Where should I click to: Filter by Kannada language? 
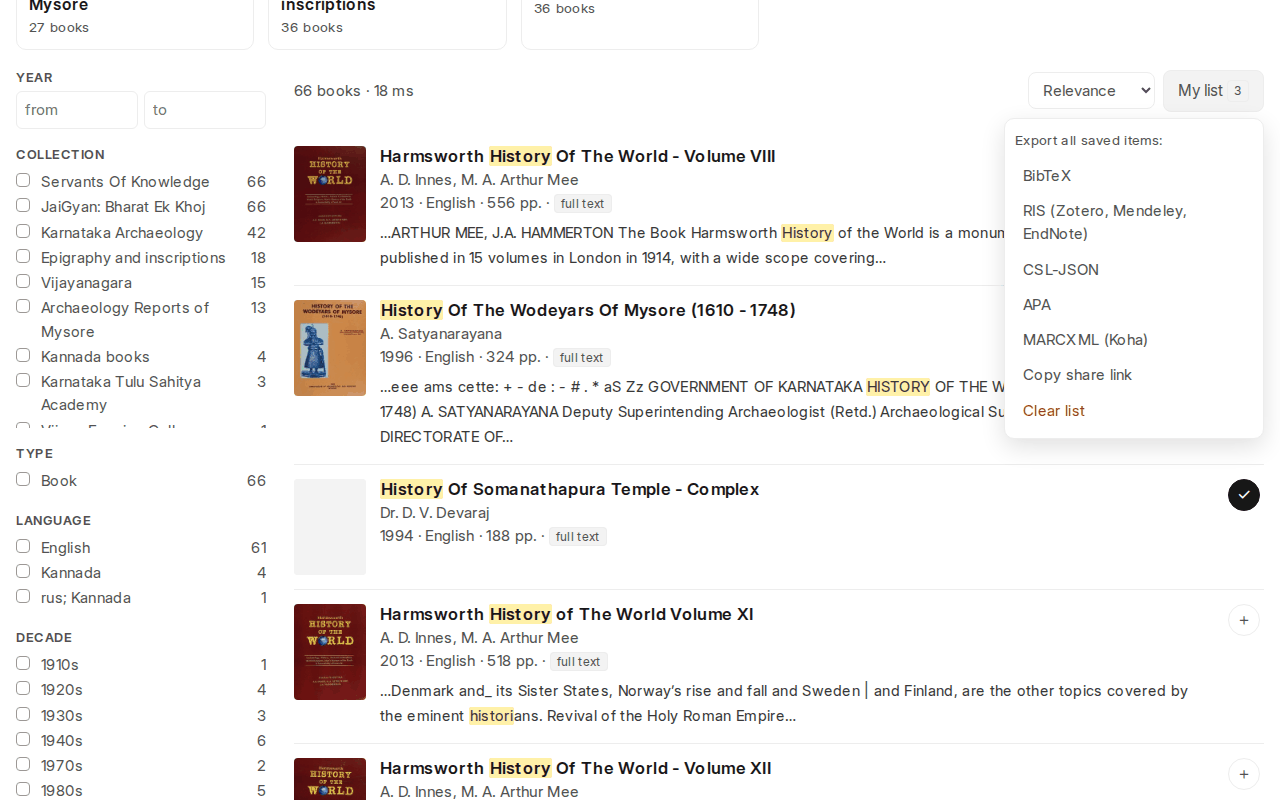click(23, 571)
